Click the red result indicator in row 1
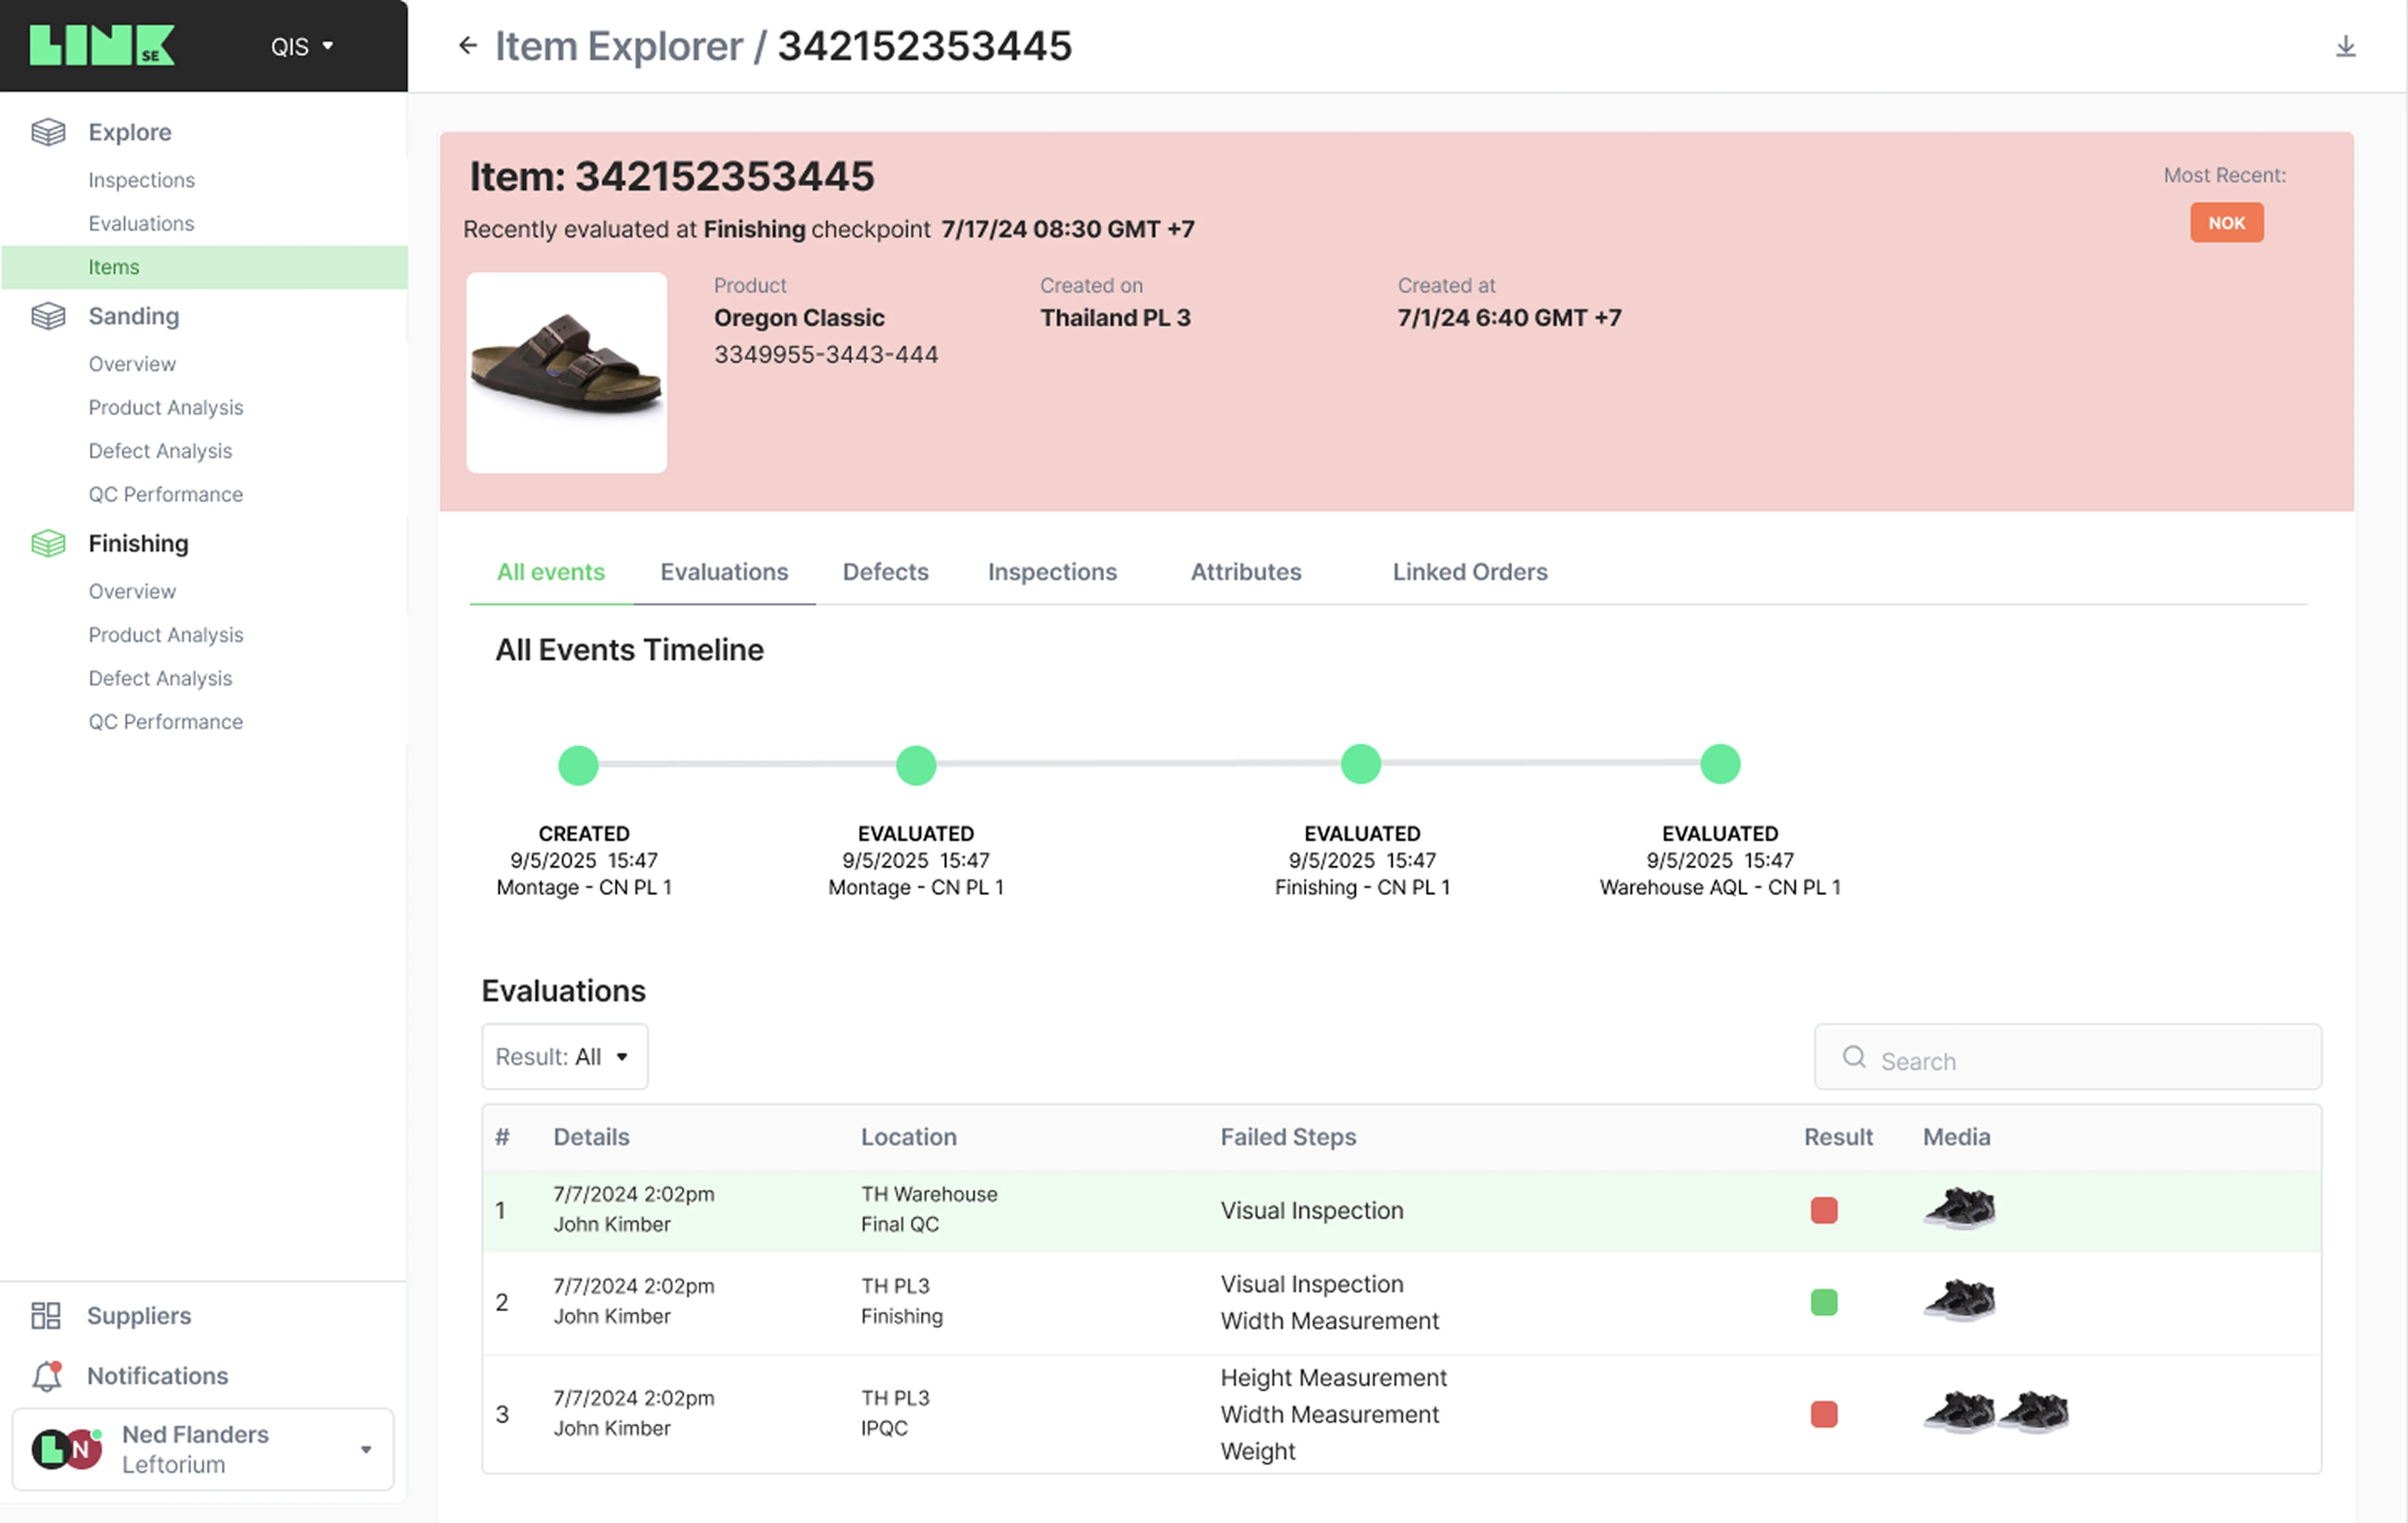This screenshot has height=1523, width=2408. pos(1824,1210)
